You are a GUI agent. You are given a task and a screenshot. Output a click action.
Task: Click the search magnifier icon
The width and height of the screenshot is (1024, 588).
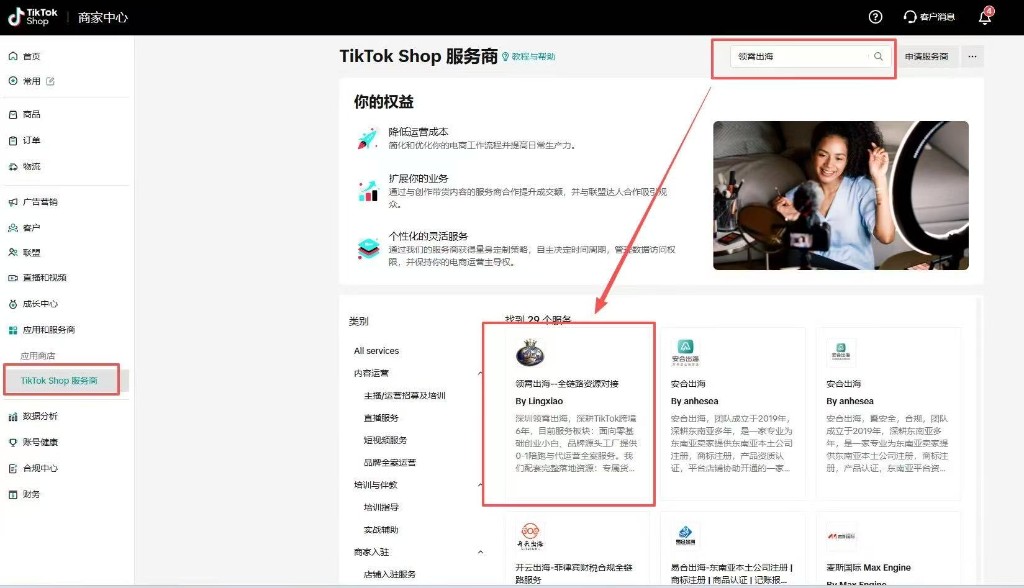click(878, 56)
